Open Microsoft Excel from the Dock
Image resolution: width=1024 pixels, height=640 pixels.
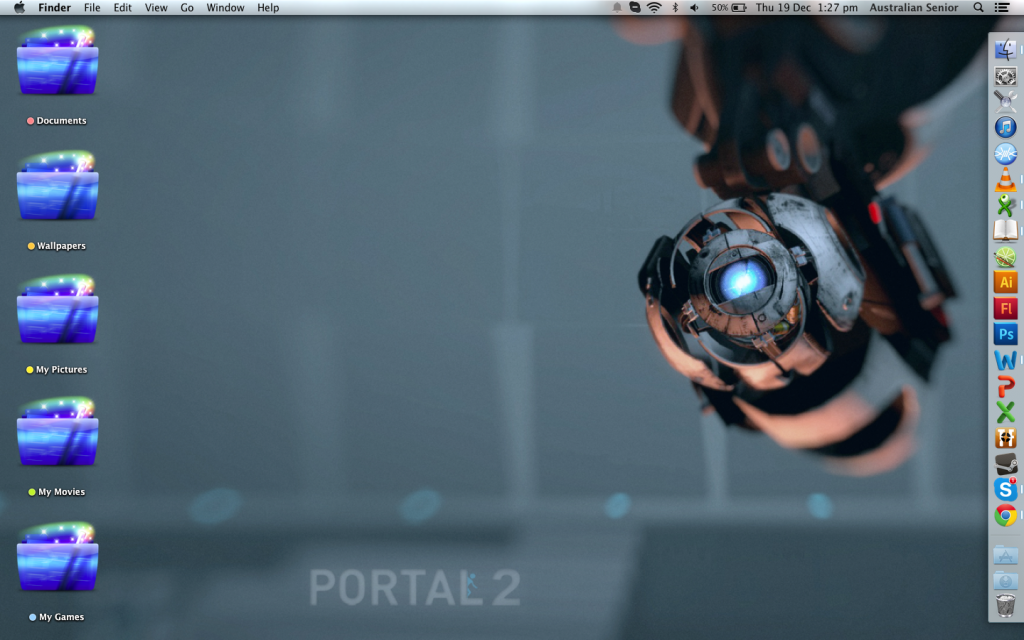click(x=1005, y=411)
